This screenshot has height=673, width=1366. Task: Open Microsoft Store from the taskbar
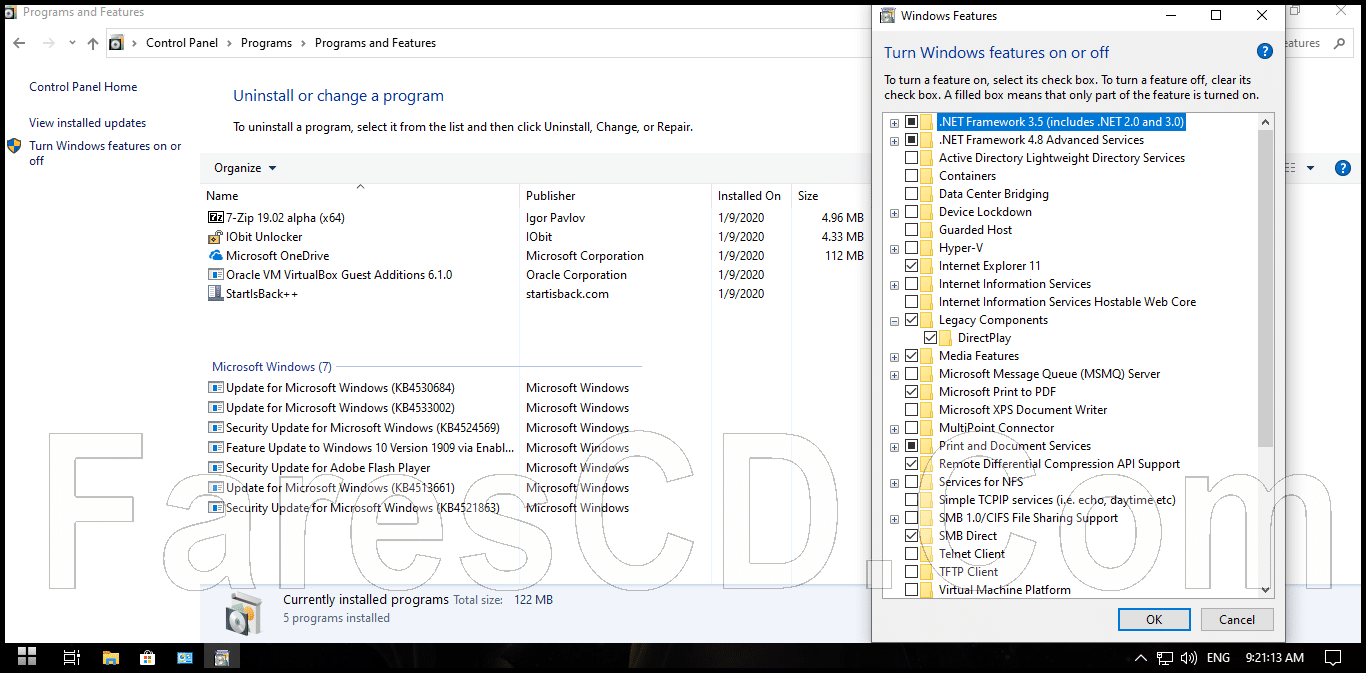[x=147, y=657]
